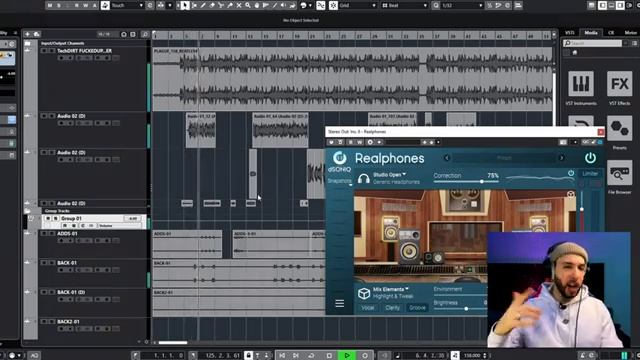Viewport: 640px width, 360px height.
Task: Click the transport Record button
Action: coord(364,356)
